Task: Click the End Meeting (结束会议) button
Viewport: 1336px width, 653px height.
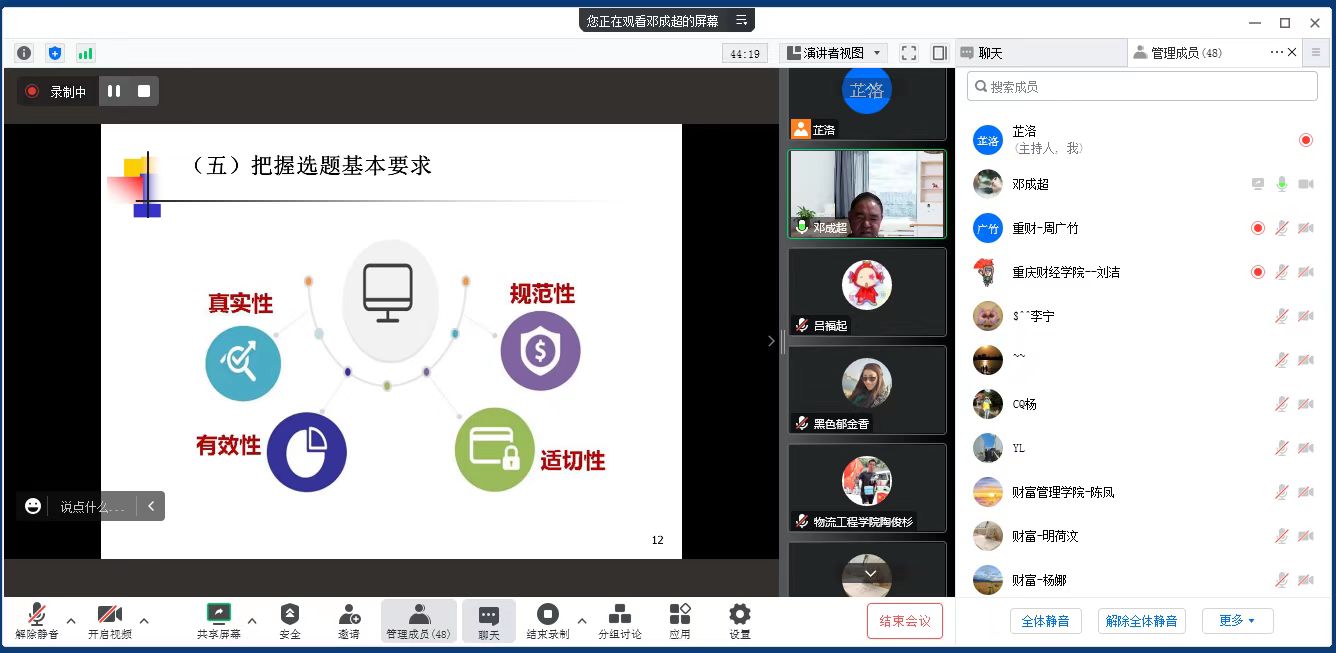Action: click(904, 621)
